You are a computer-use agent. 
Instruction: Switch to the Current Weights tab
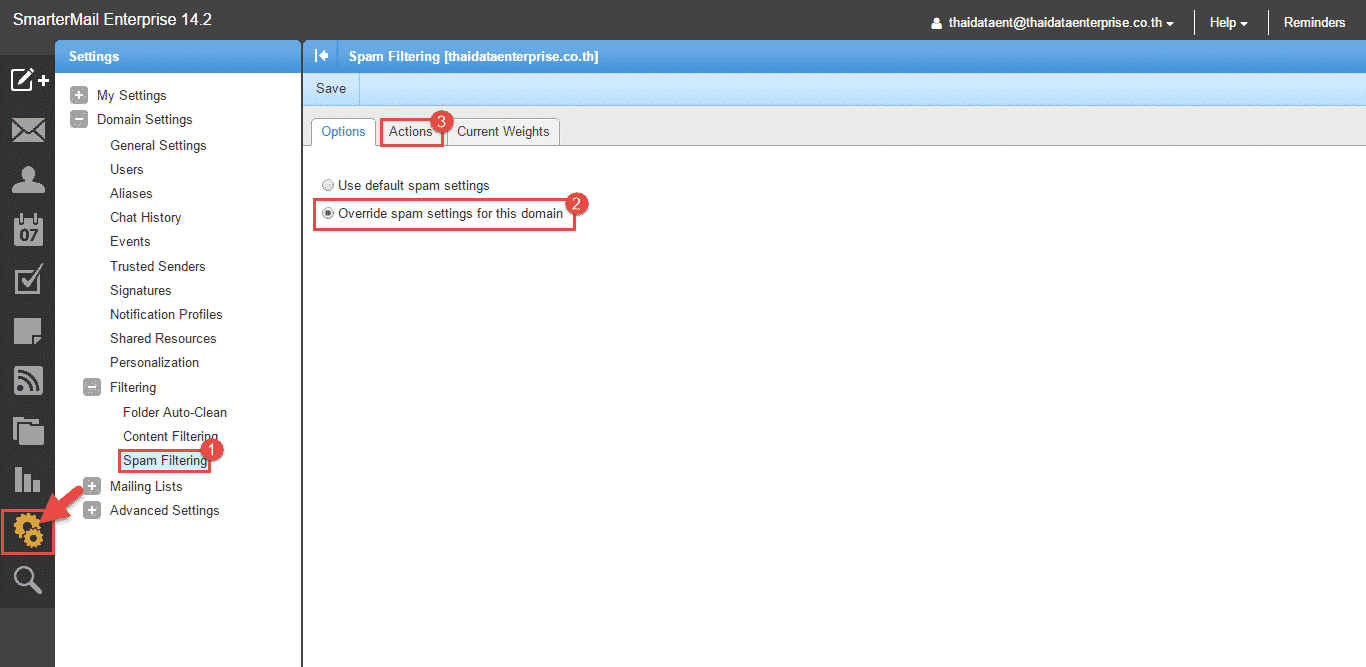[503, 132]
